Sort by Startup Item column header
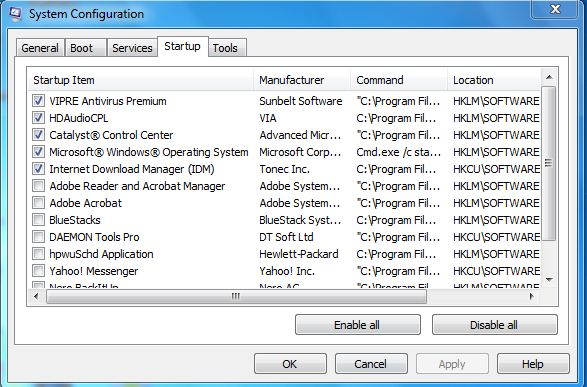The image size is (587, 387). 140,80
